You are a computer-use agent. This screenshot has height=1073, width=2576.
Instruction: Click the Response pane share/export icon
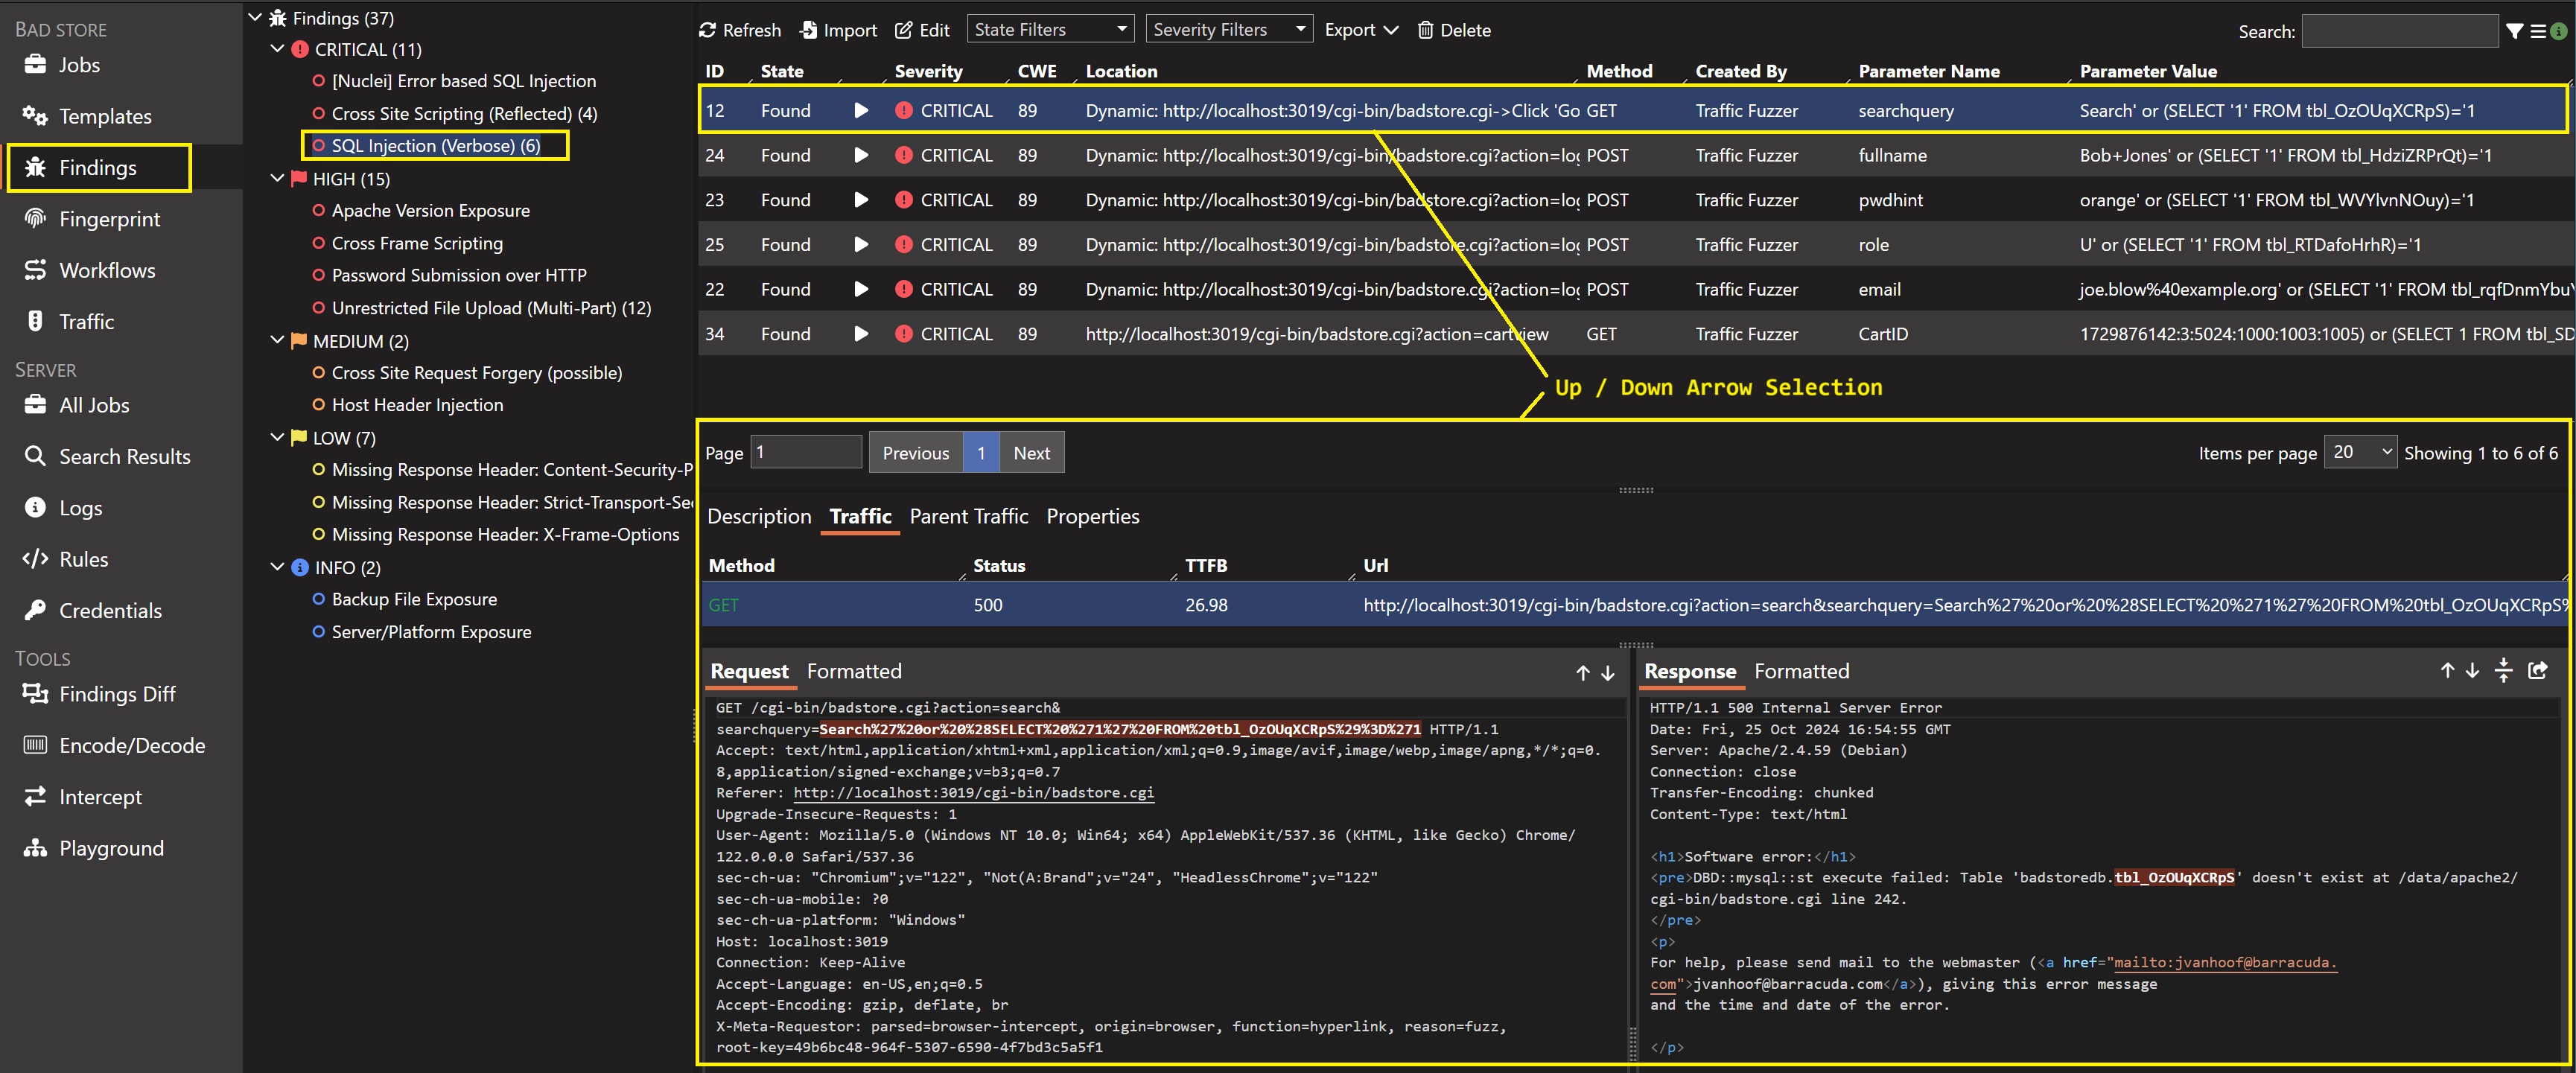coord(2538,671)
